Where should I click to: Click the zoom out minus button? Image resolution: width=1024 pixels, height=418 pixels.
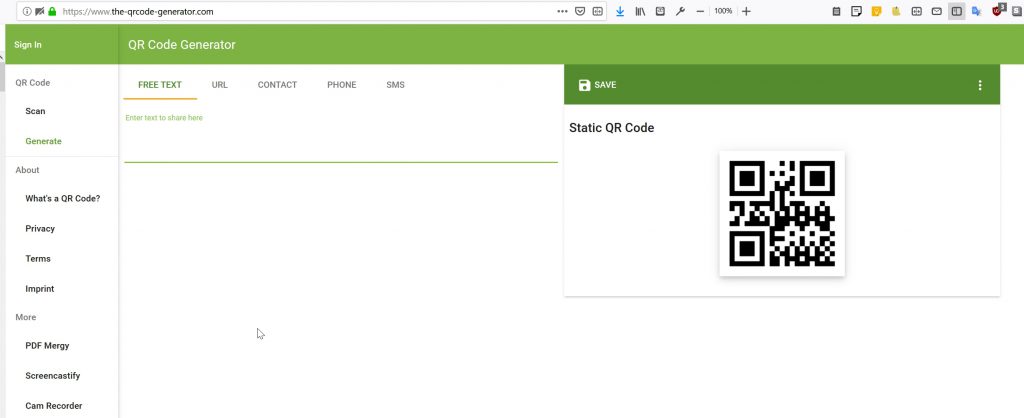700,11
